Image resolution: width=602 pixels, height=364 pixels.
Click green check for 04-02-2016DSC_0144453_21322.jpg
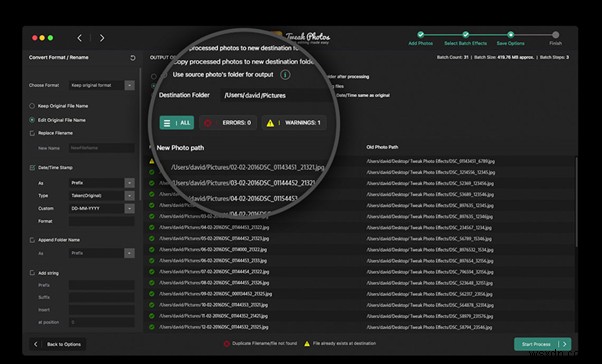152,227
